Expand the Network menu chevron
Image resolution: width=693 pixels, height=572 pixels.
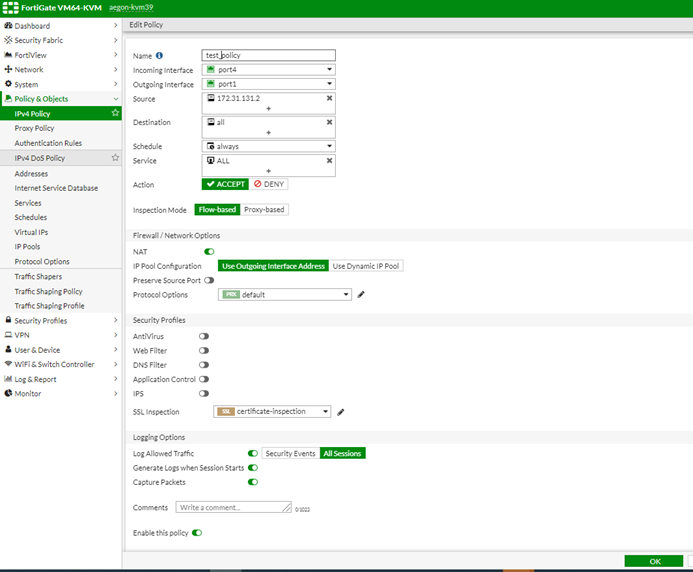[115, 69]
